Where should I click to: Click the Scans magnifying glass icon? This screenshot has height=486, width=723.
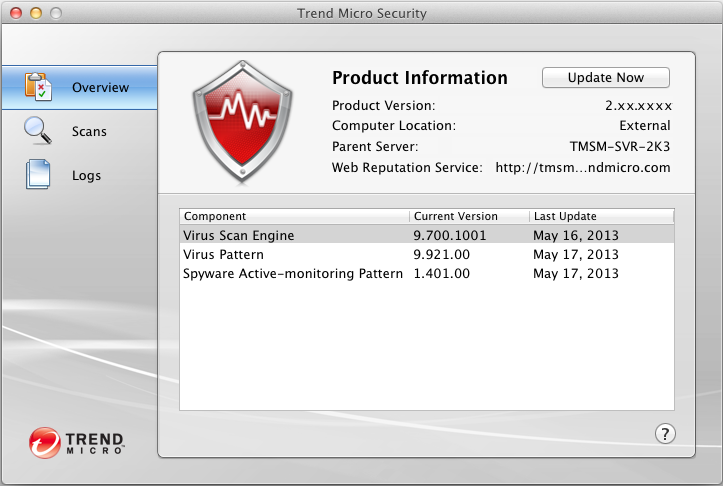coord(38,131)
